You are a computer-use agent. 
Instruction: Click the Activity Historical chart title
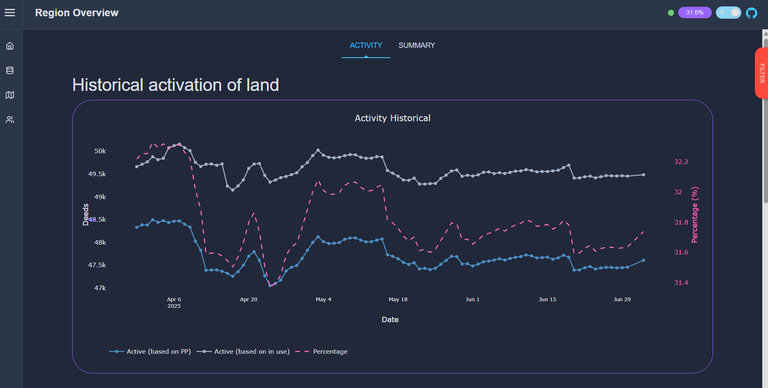click(x=392, y=118)
